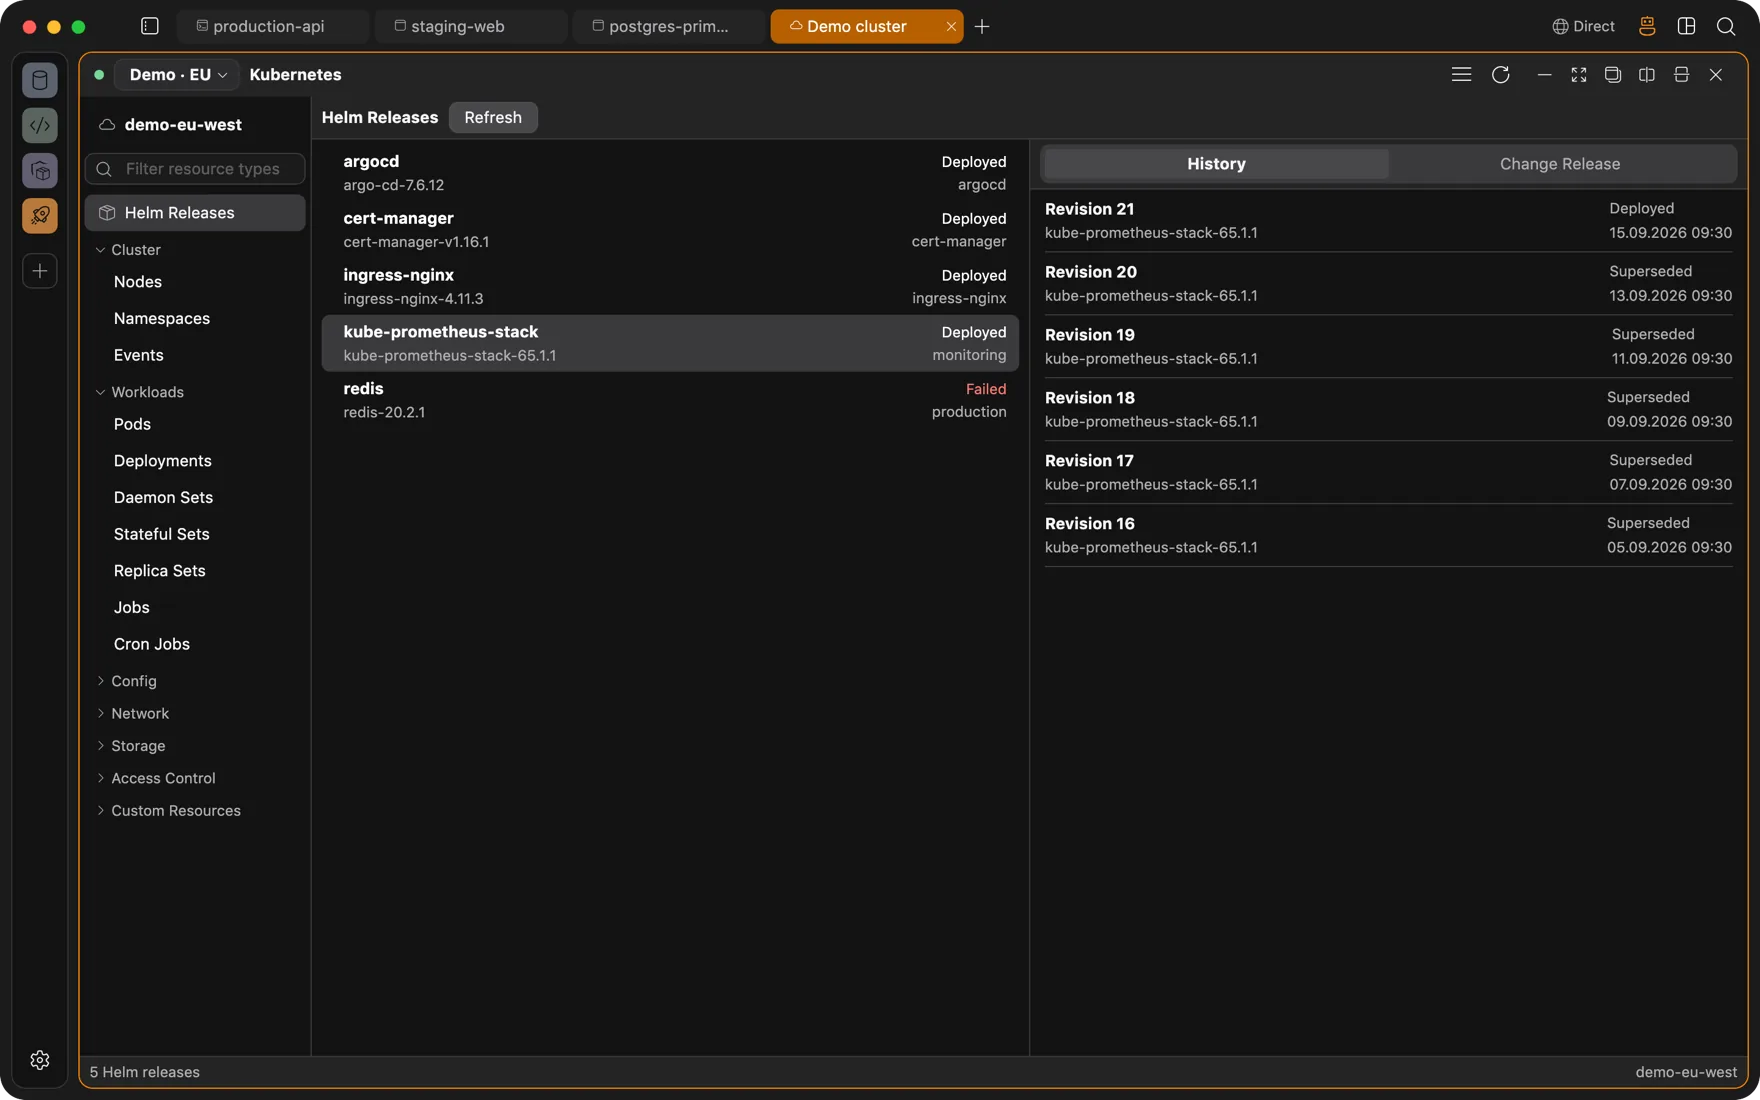Screen dimensions: 1760x1100
Task: Open the Demo · EU environment dropdown
Action: (x=177, y=74)
